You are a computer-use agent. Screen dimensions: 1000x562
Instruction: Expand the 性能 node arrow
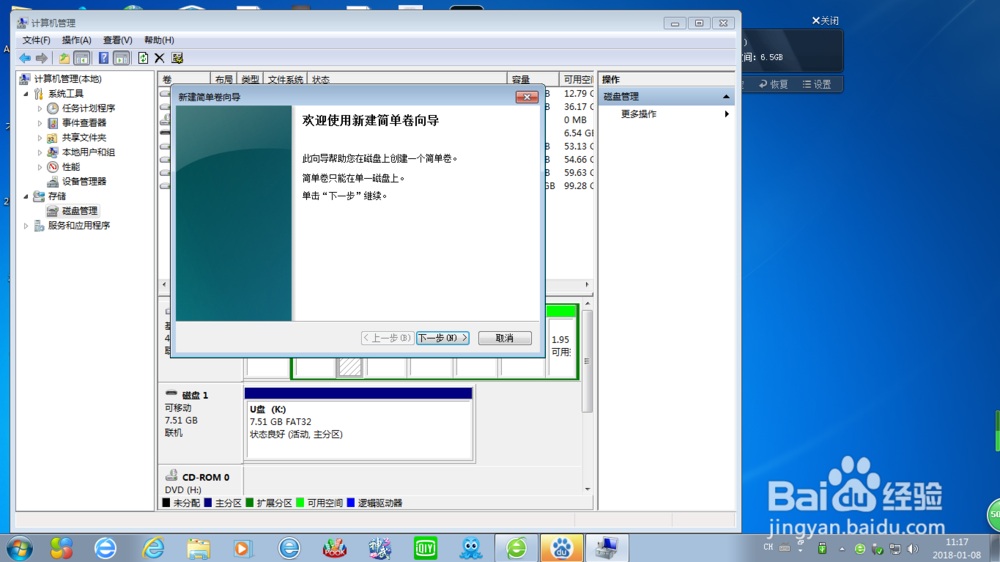point(40,167)
